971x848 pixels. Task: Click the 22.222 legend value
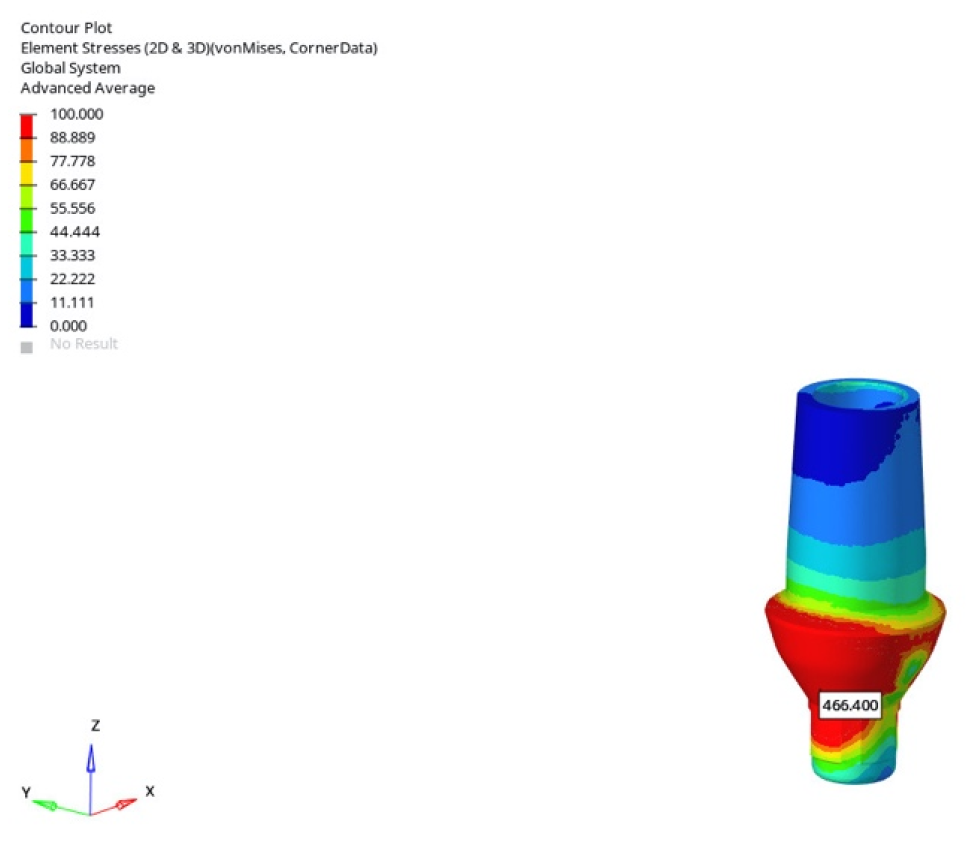(72, 279)
